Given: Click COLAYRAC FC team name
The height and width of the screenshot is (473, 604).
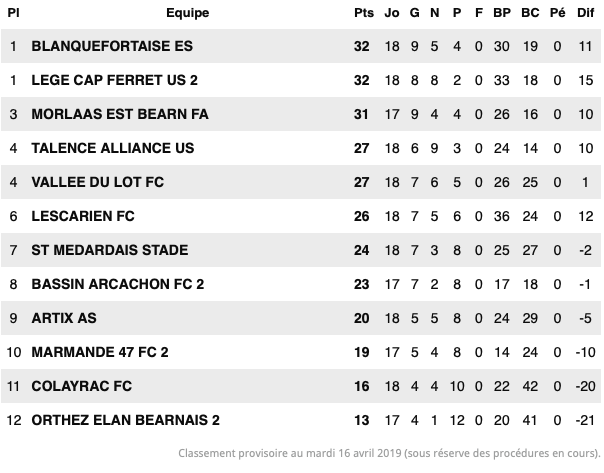Looking at the screenshot, I should [x=82, y=386].
